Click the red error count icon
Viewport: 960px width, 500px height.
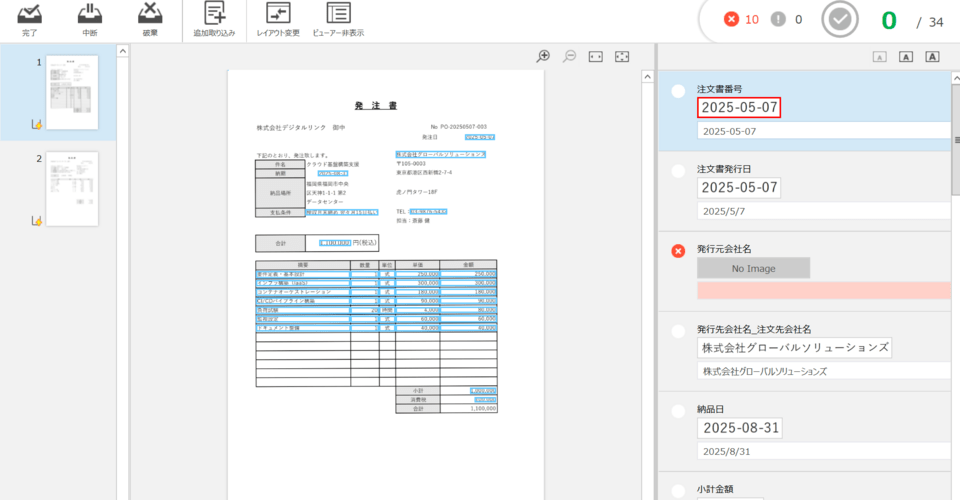pos(731,20)
